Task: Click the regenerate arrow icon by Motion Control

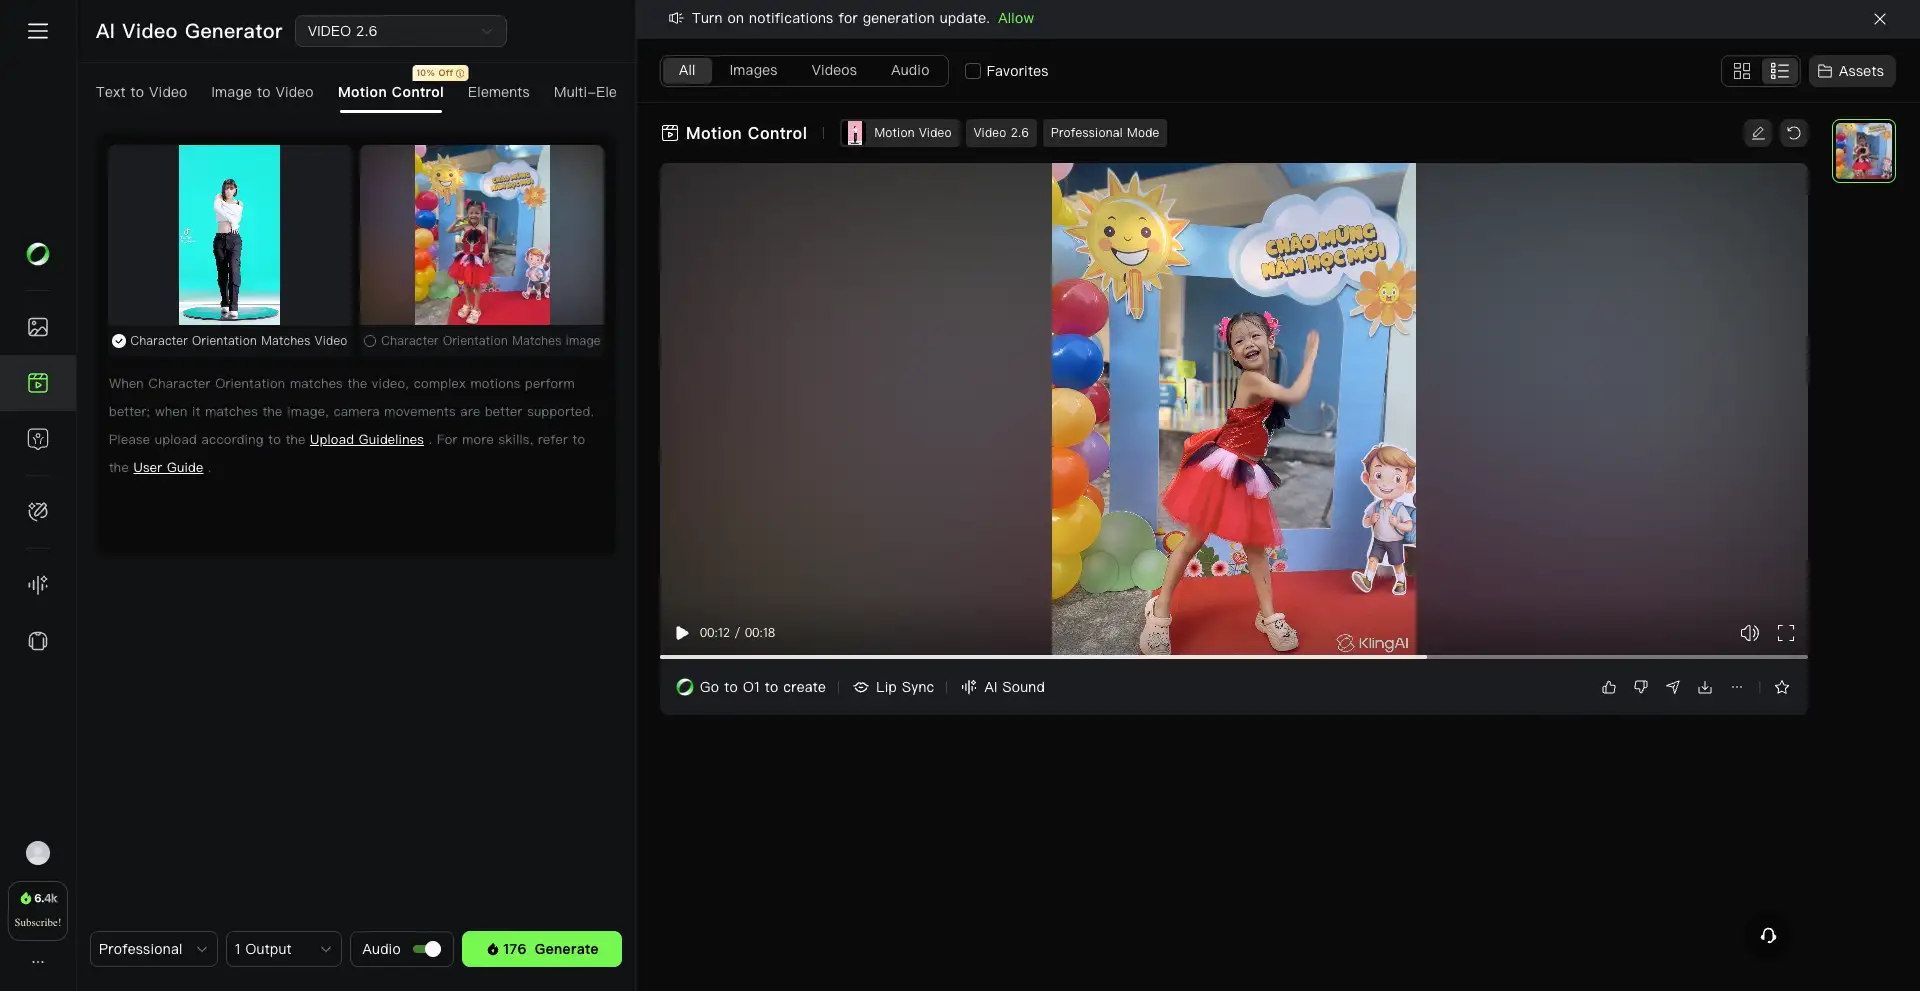Action: (x=1793, y=133)
